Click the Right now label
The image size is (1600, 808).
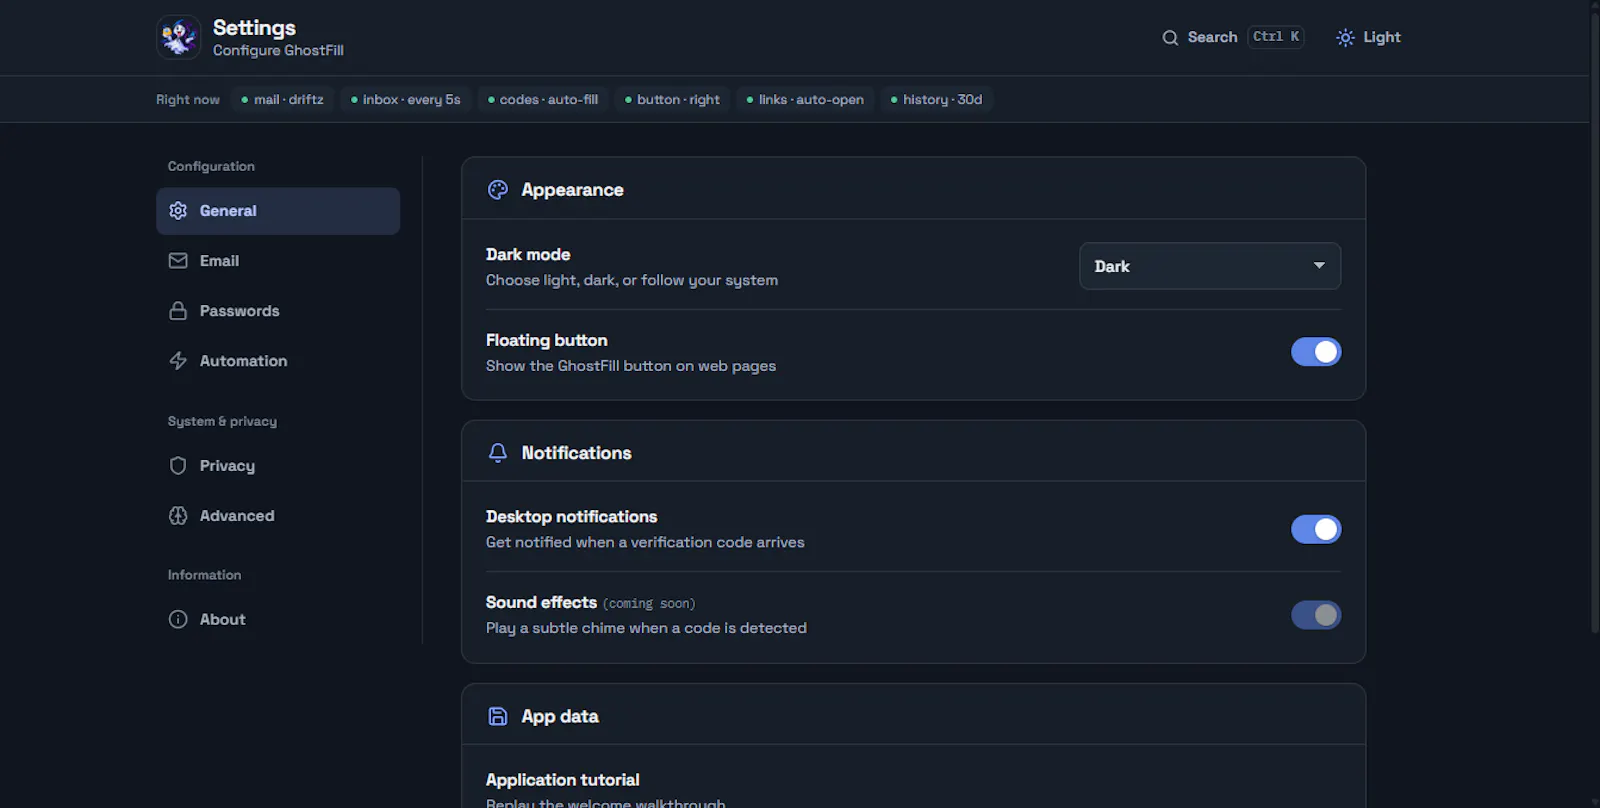pyautogui.click(x=188, y=100)
